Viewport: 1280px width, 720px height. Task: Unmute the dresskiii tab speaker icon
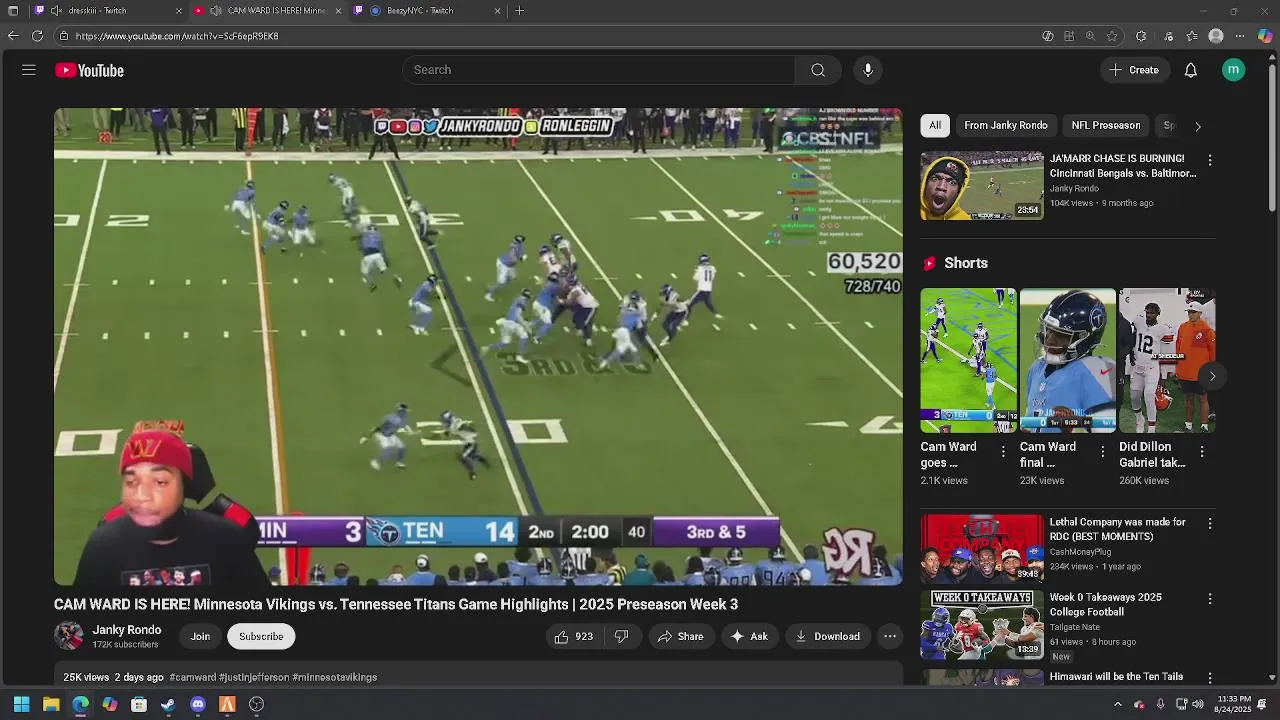(x=56, y=10)
